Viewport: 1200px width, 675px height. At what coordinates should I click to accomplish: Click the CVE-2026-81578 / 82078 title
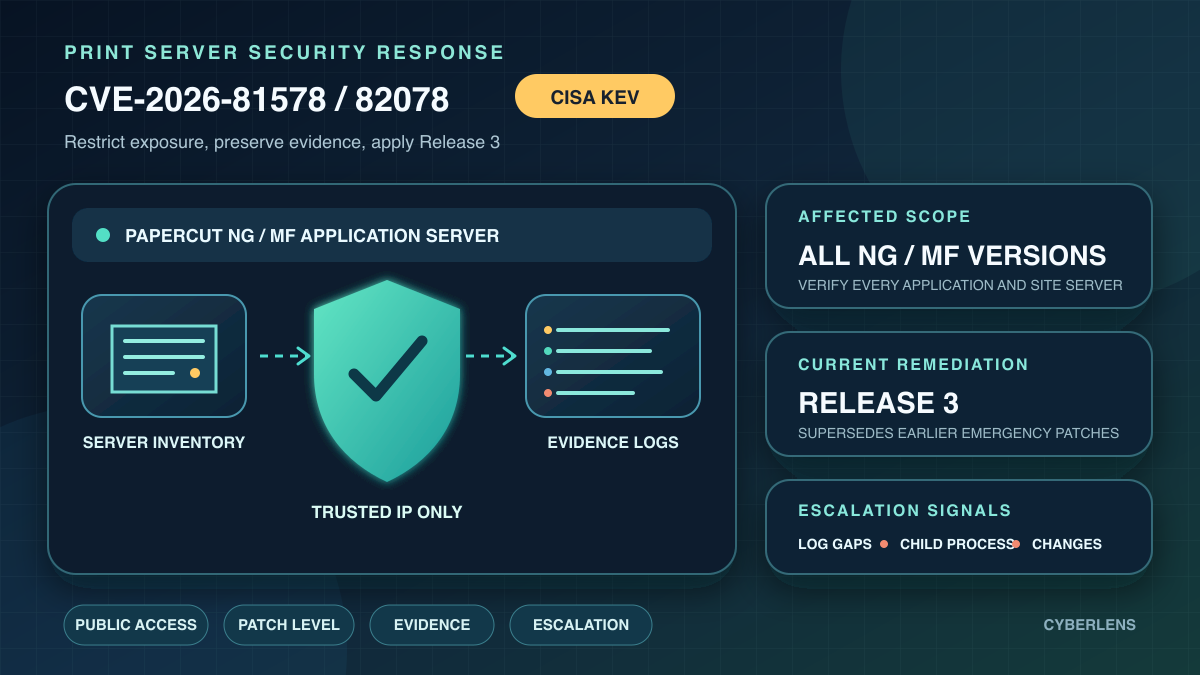click(257, 99)
